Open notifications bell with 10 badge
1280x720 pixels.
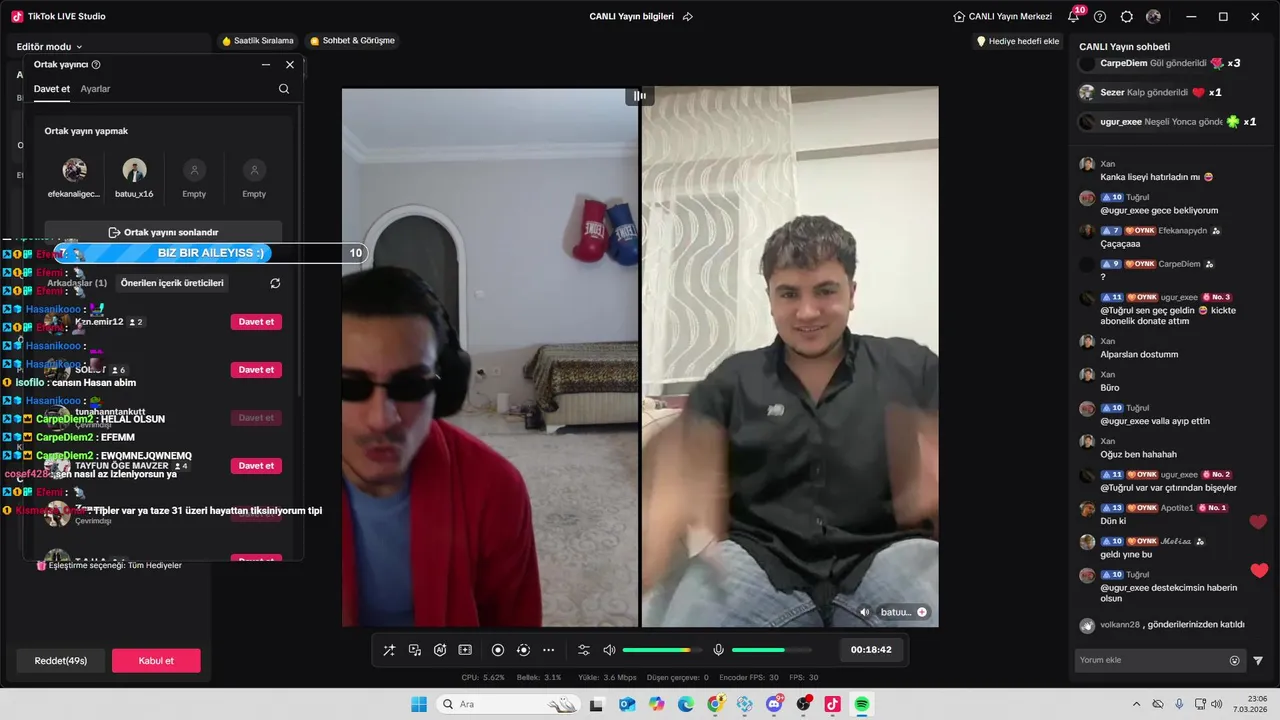point(1075,16)
